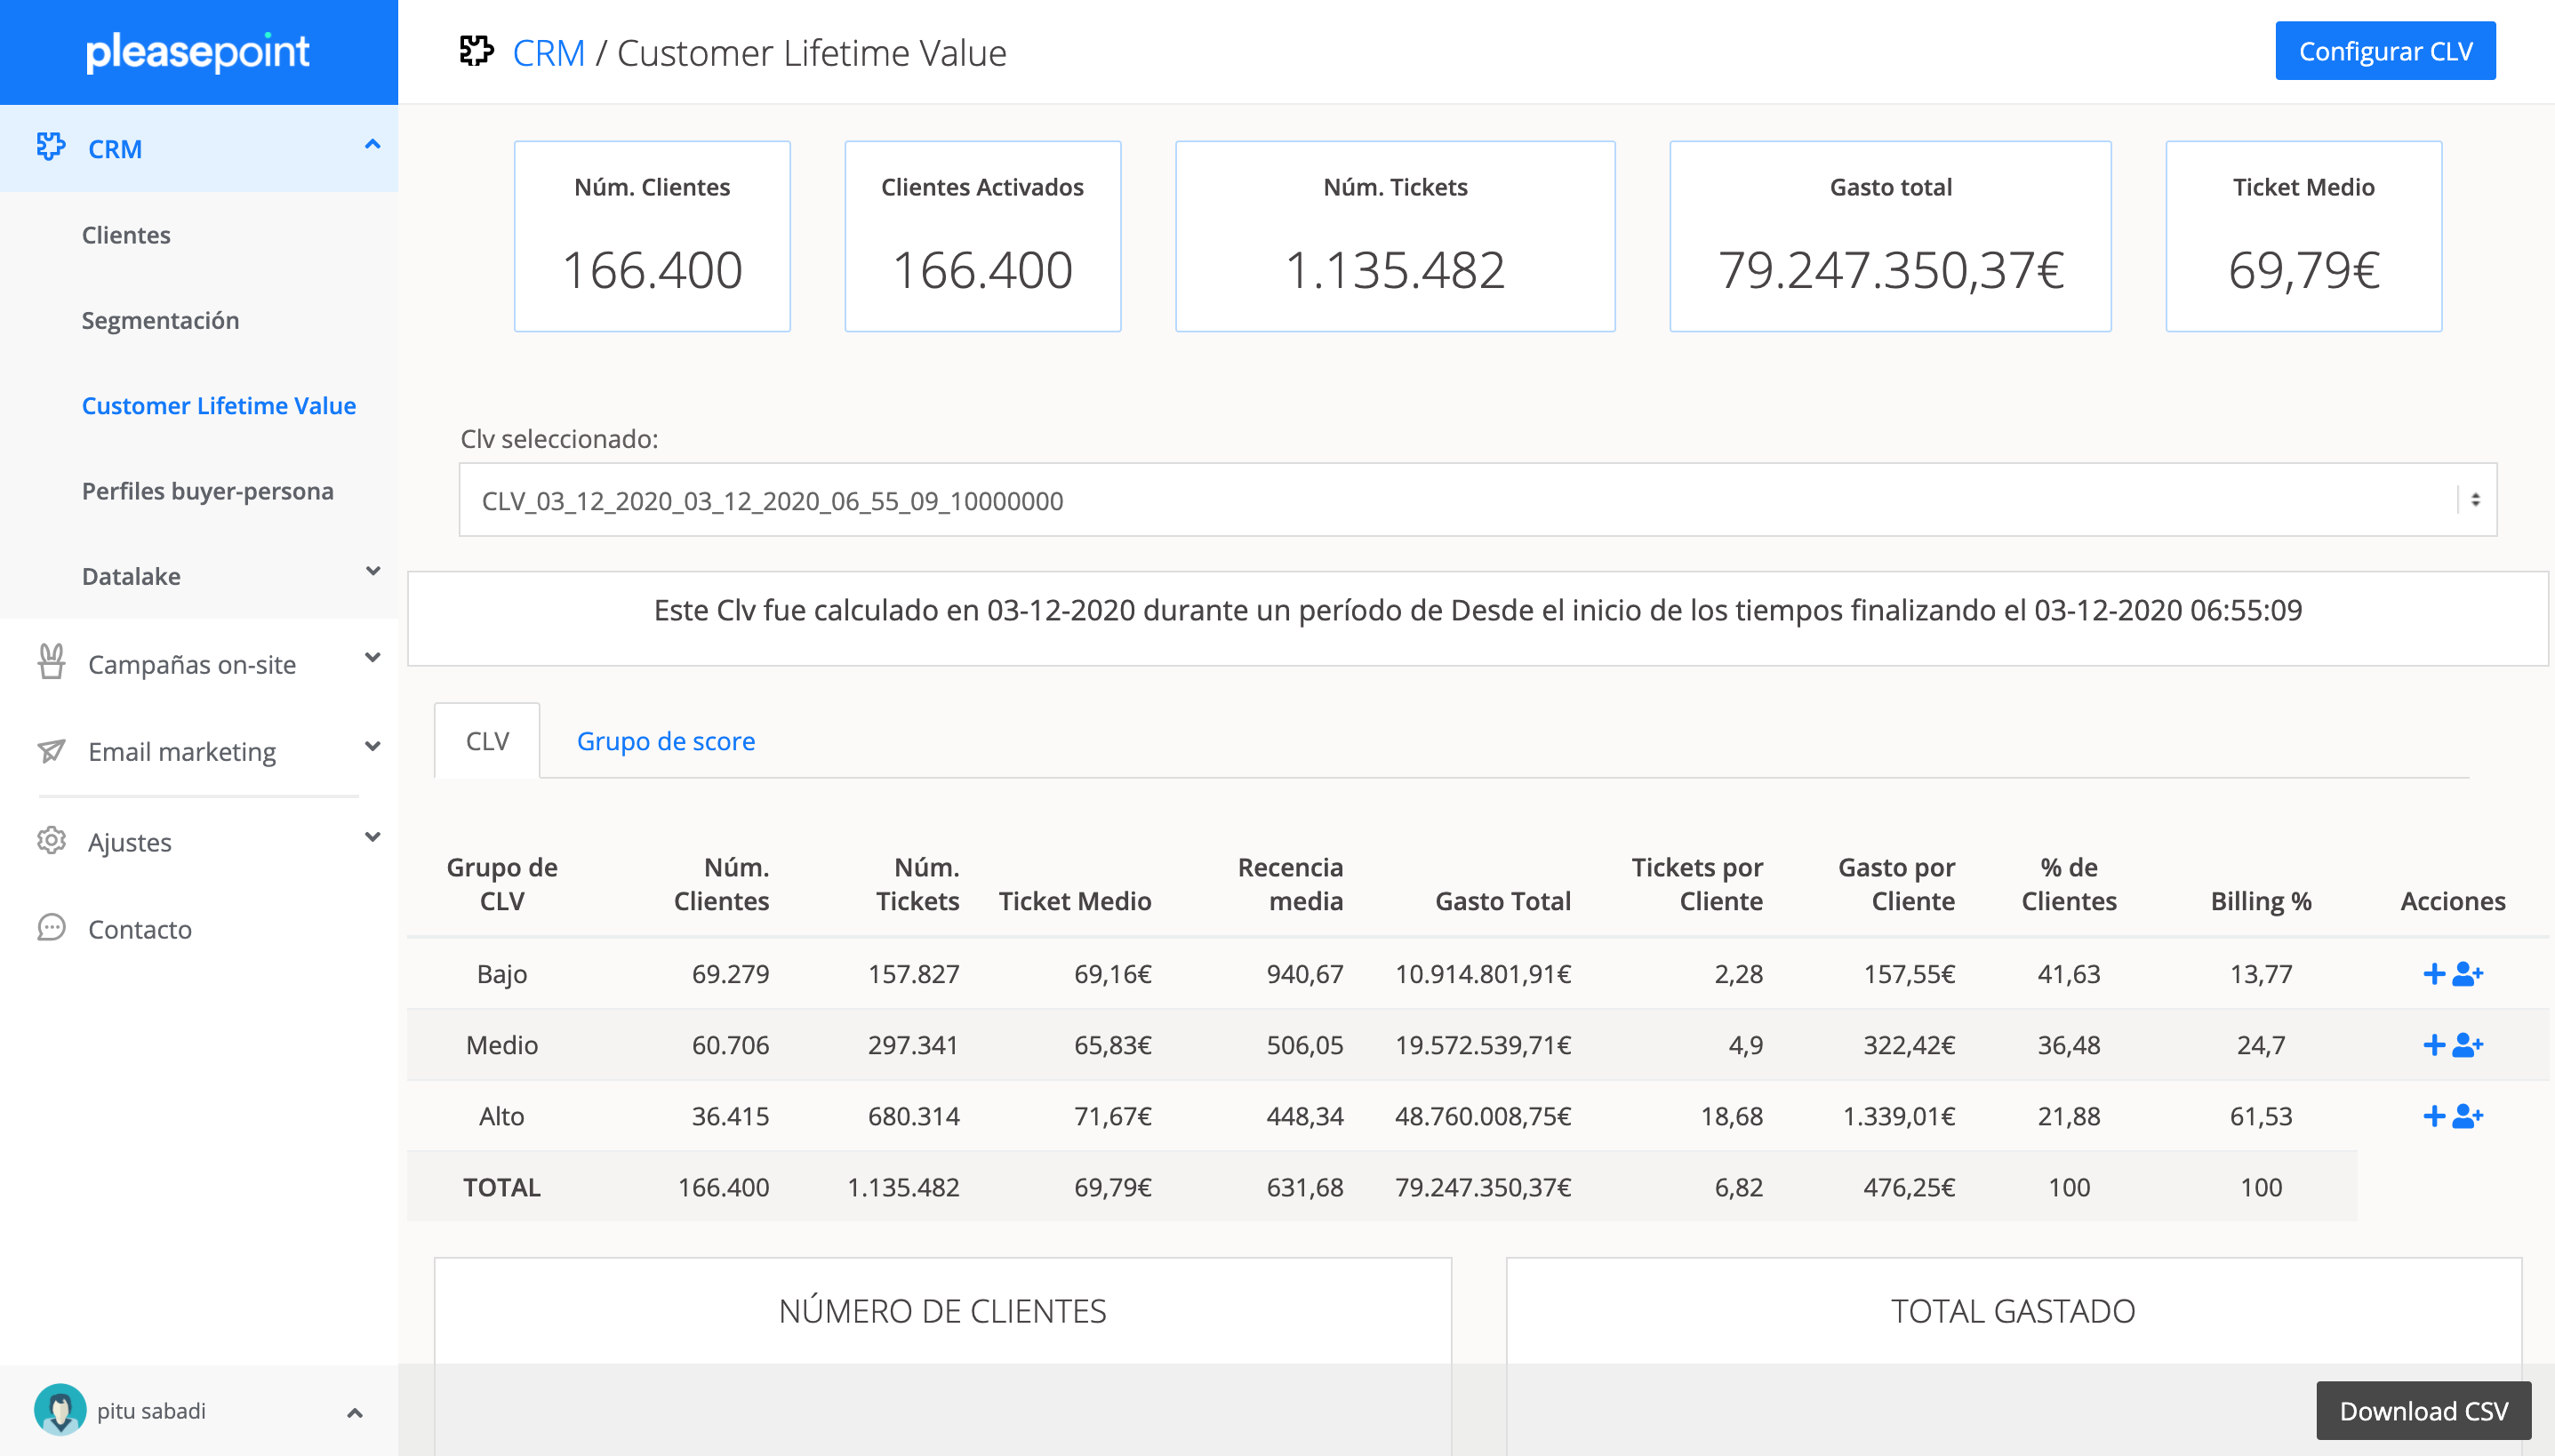Click puzzle icon beside CRM breadcrumb
Image resolution: width=2555 pixels, height=1456 pixels.
point(477,51)
